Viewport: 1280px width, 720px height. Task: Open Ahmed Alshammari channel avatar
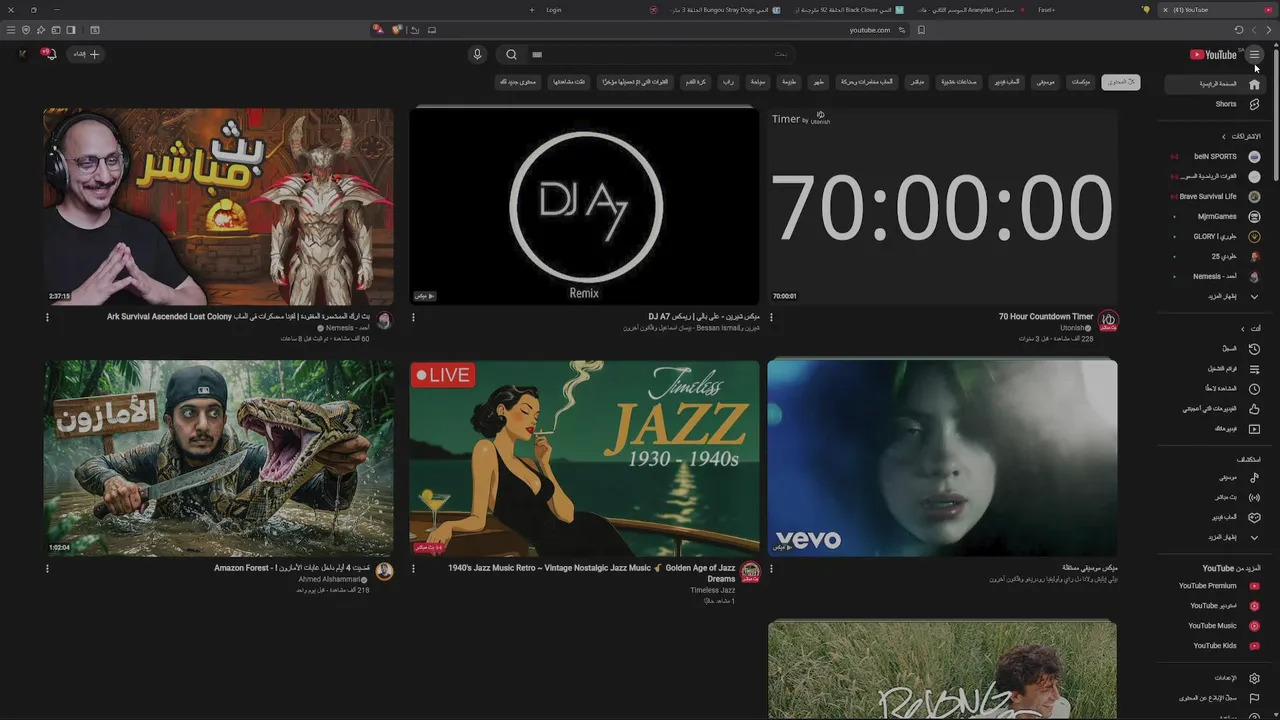tap(384, 571)
